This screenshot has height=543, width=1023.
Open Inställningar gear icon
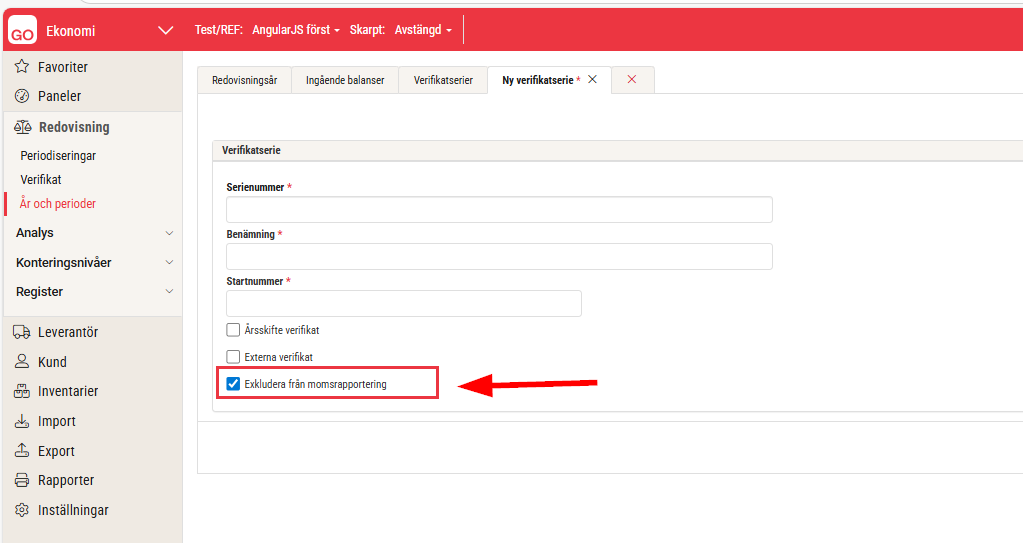pos(22,510)
